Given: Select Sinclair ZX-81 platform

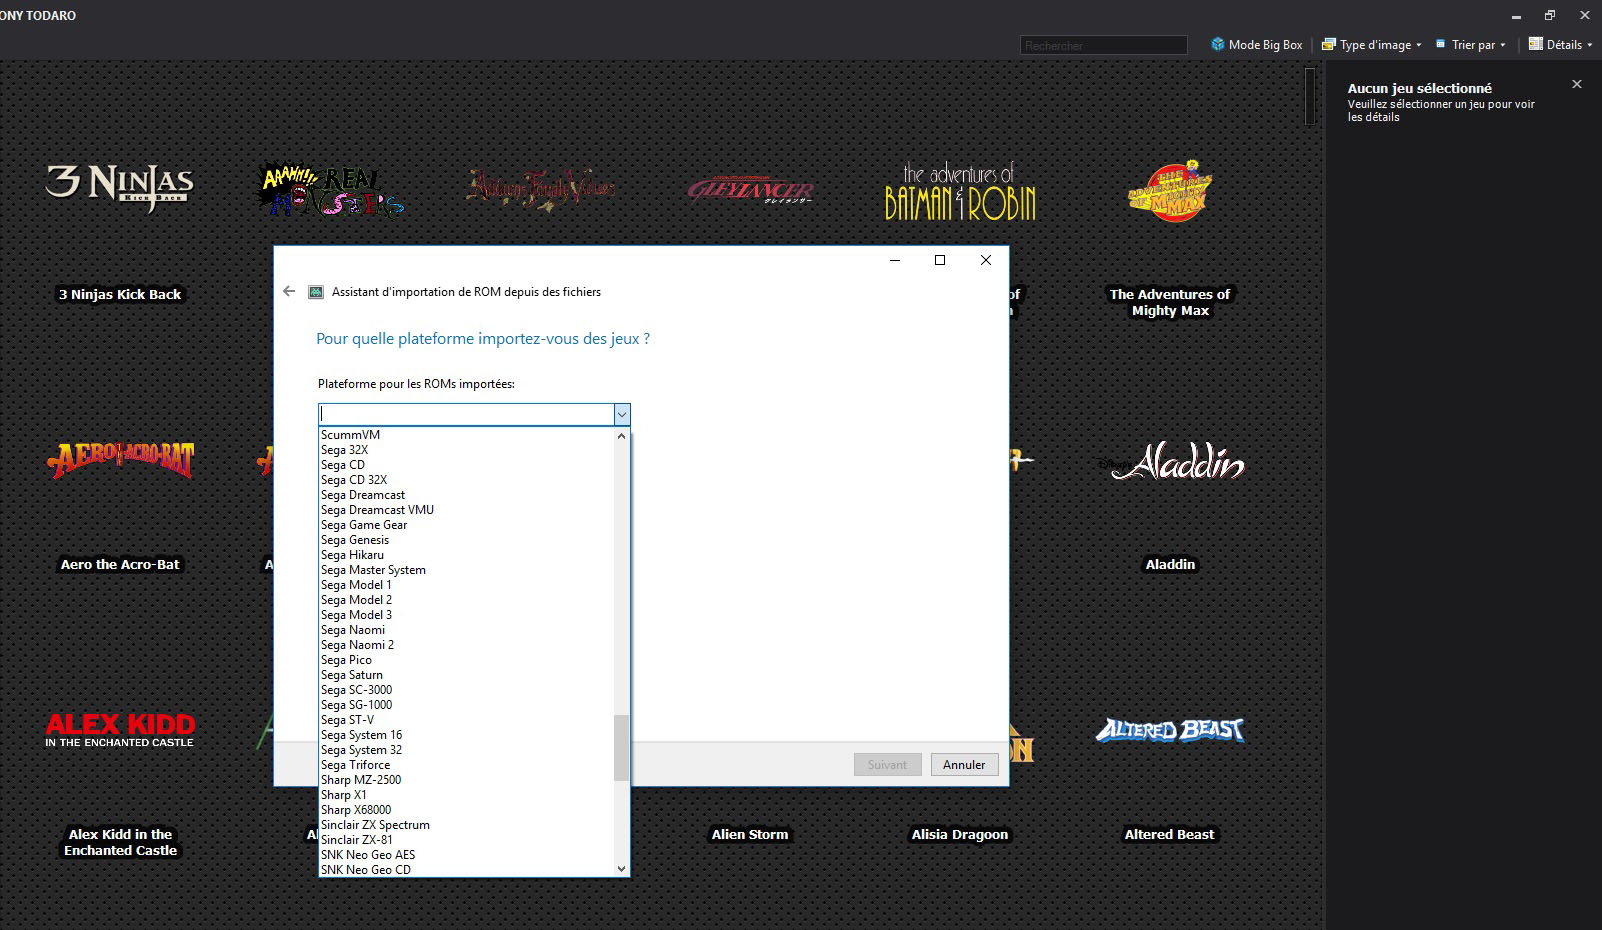Looking at the screenshot, I should pos(466,840).
